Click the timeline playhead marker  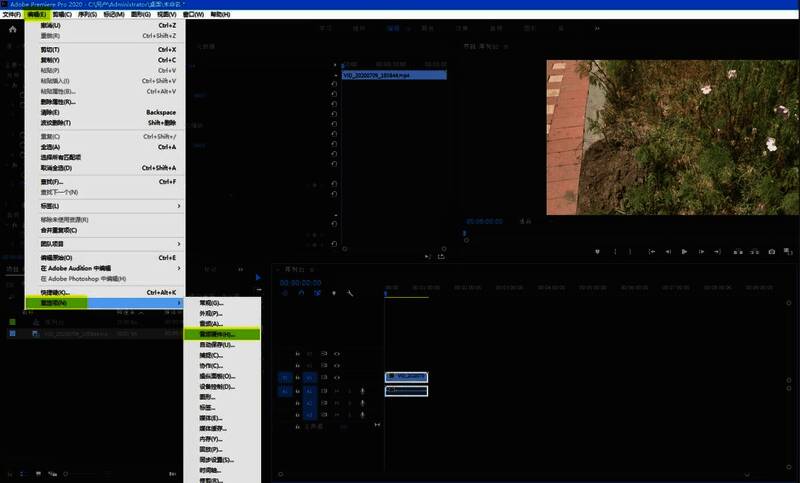point(386,293)
